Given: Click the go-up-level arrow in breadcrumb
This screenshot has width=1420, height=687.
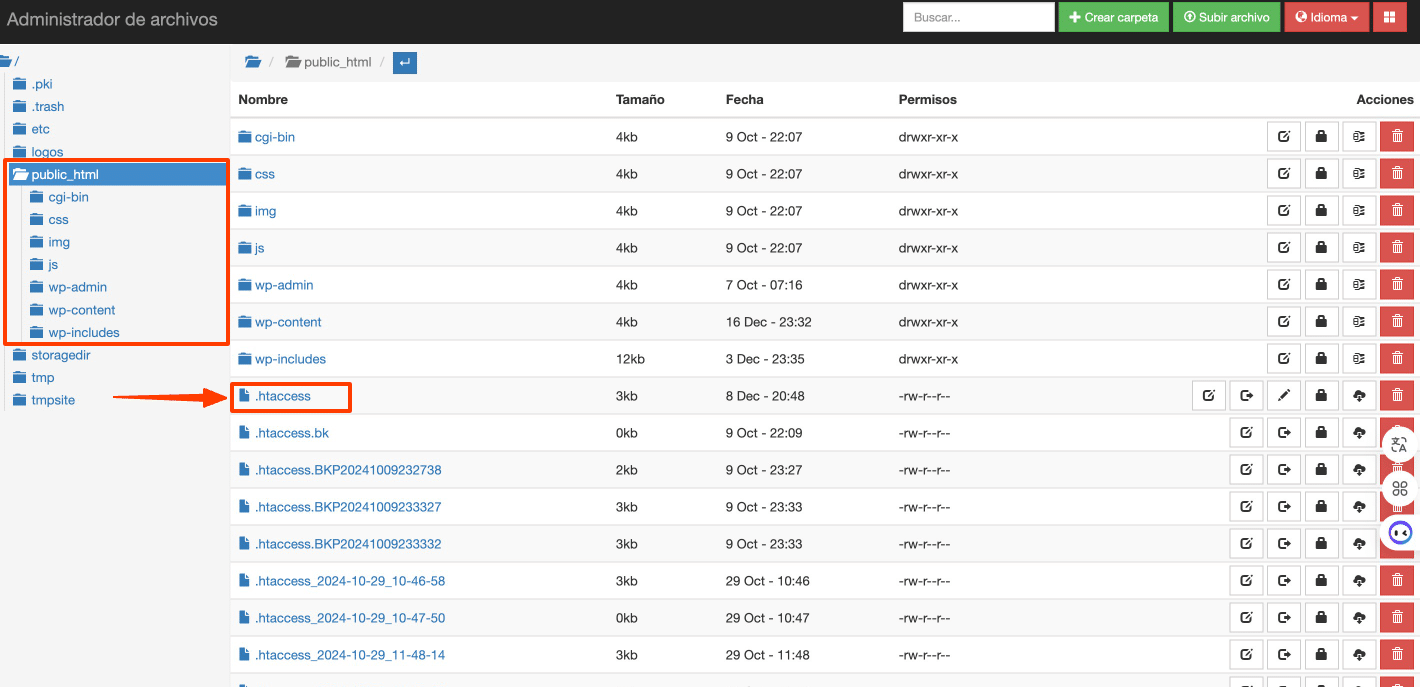Looking at the screenshot, I should click(404, 62).
